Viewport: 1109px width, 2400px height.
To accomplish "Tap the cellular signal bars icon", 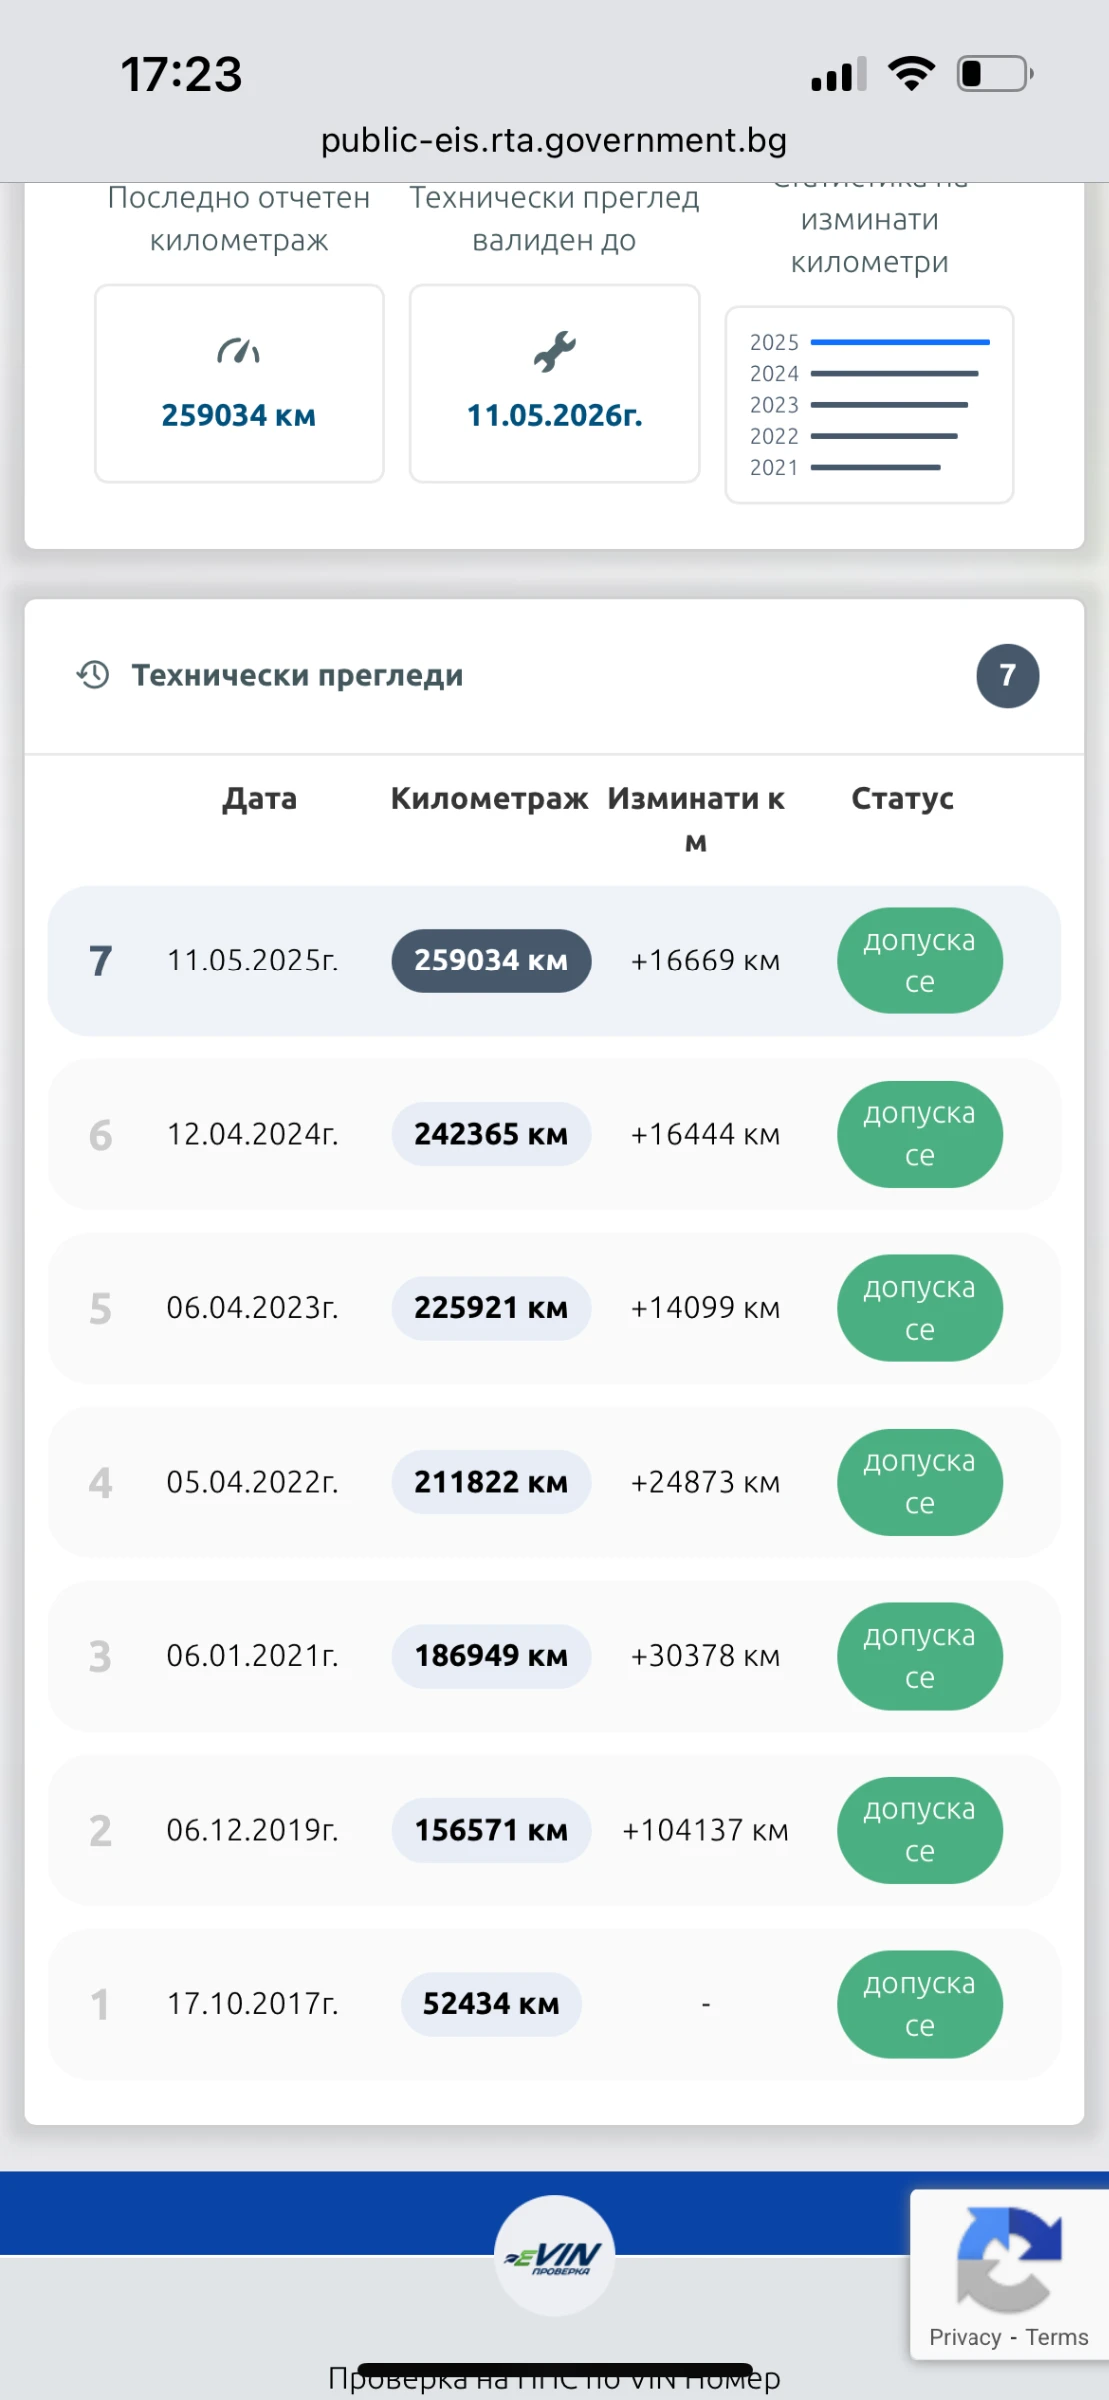I will (838, 75).
